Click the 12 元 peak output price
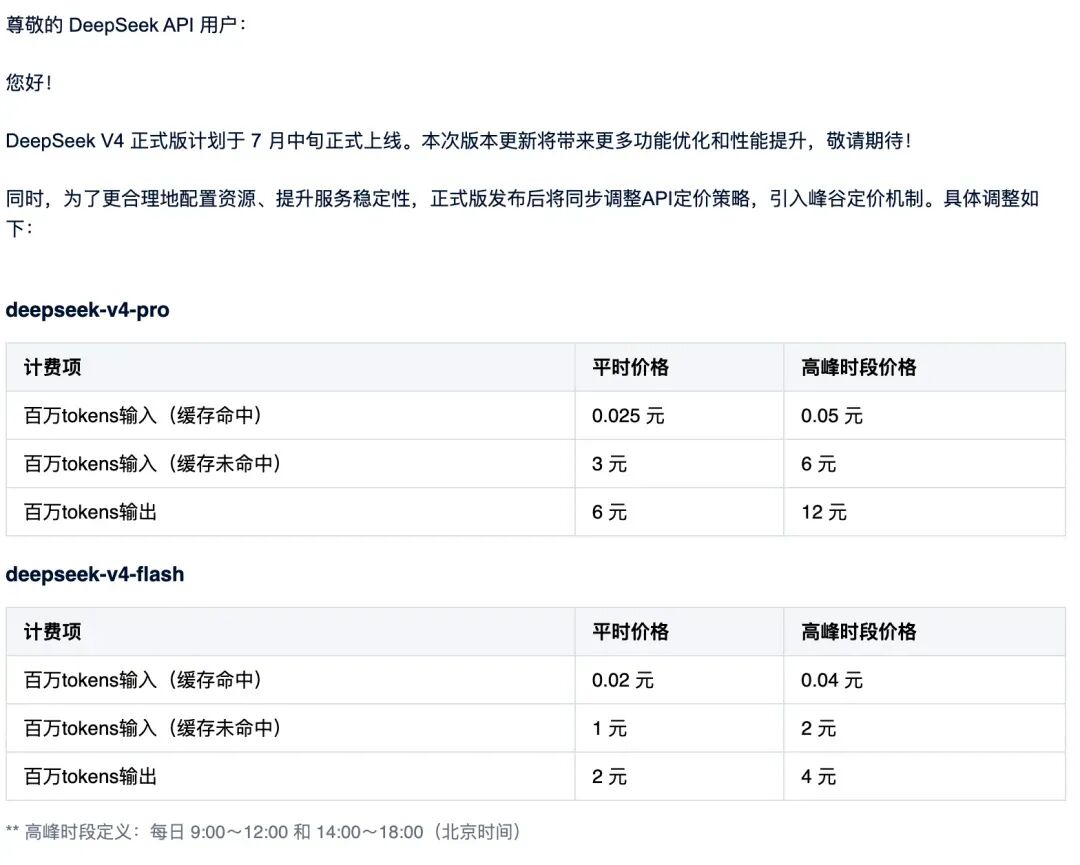This screenshot has width=1080, height=865. tap(824, 512)
